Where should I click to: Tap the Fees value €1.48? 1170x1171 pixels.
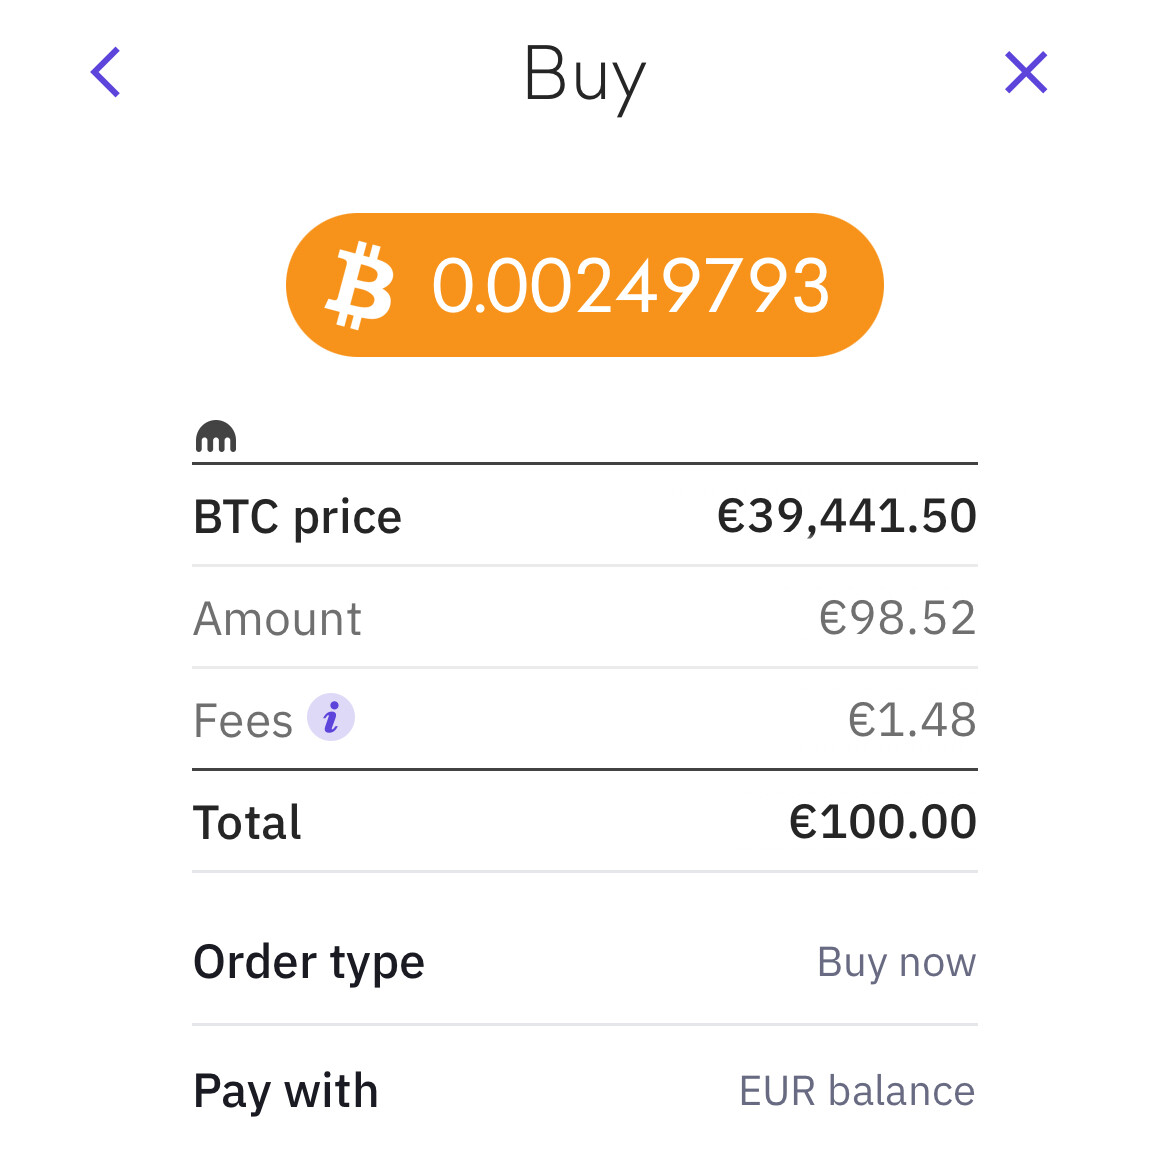click(x=912, y=720)
